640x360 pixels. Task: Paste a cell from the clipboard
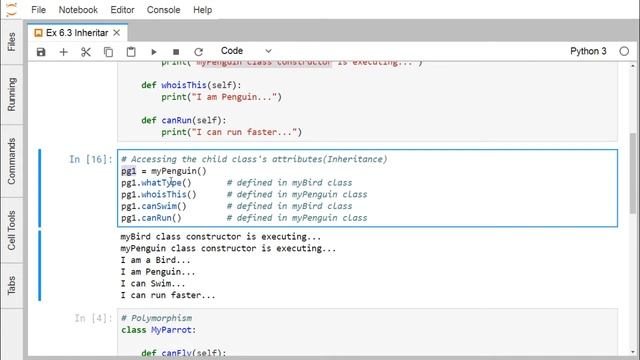tap(131, 52)
